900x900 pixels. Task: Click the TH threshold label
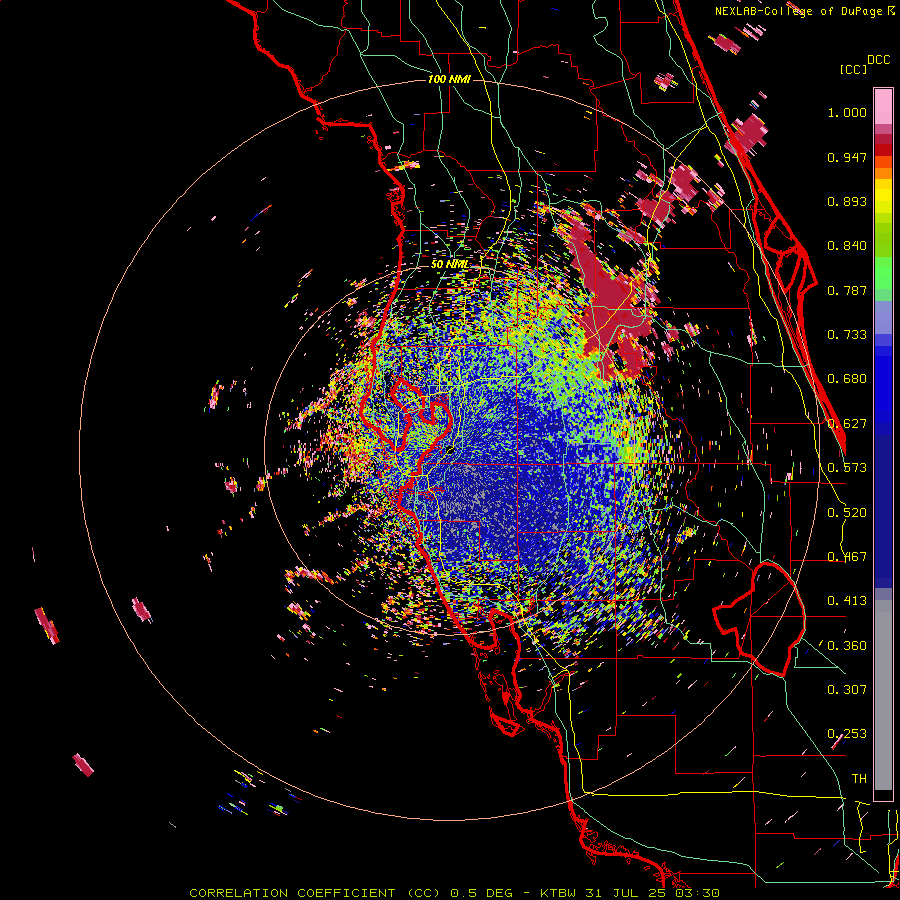859,778
